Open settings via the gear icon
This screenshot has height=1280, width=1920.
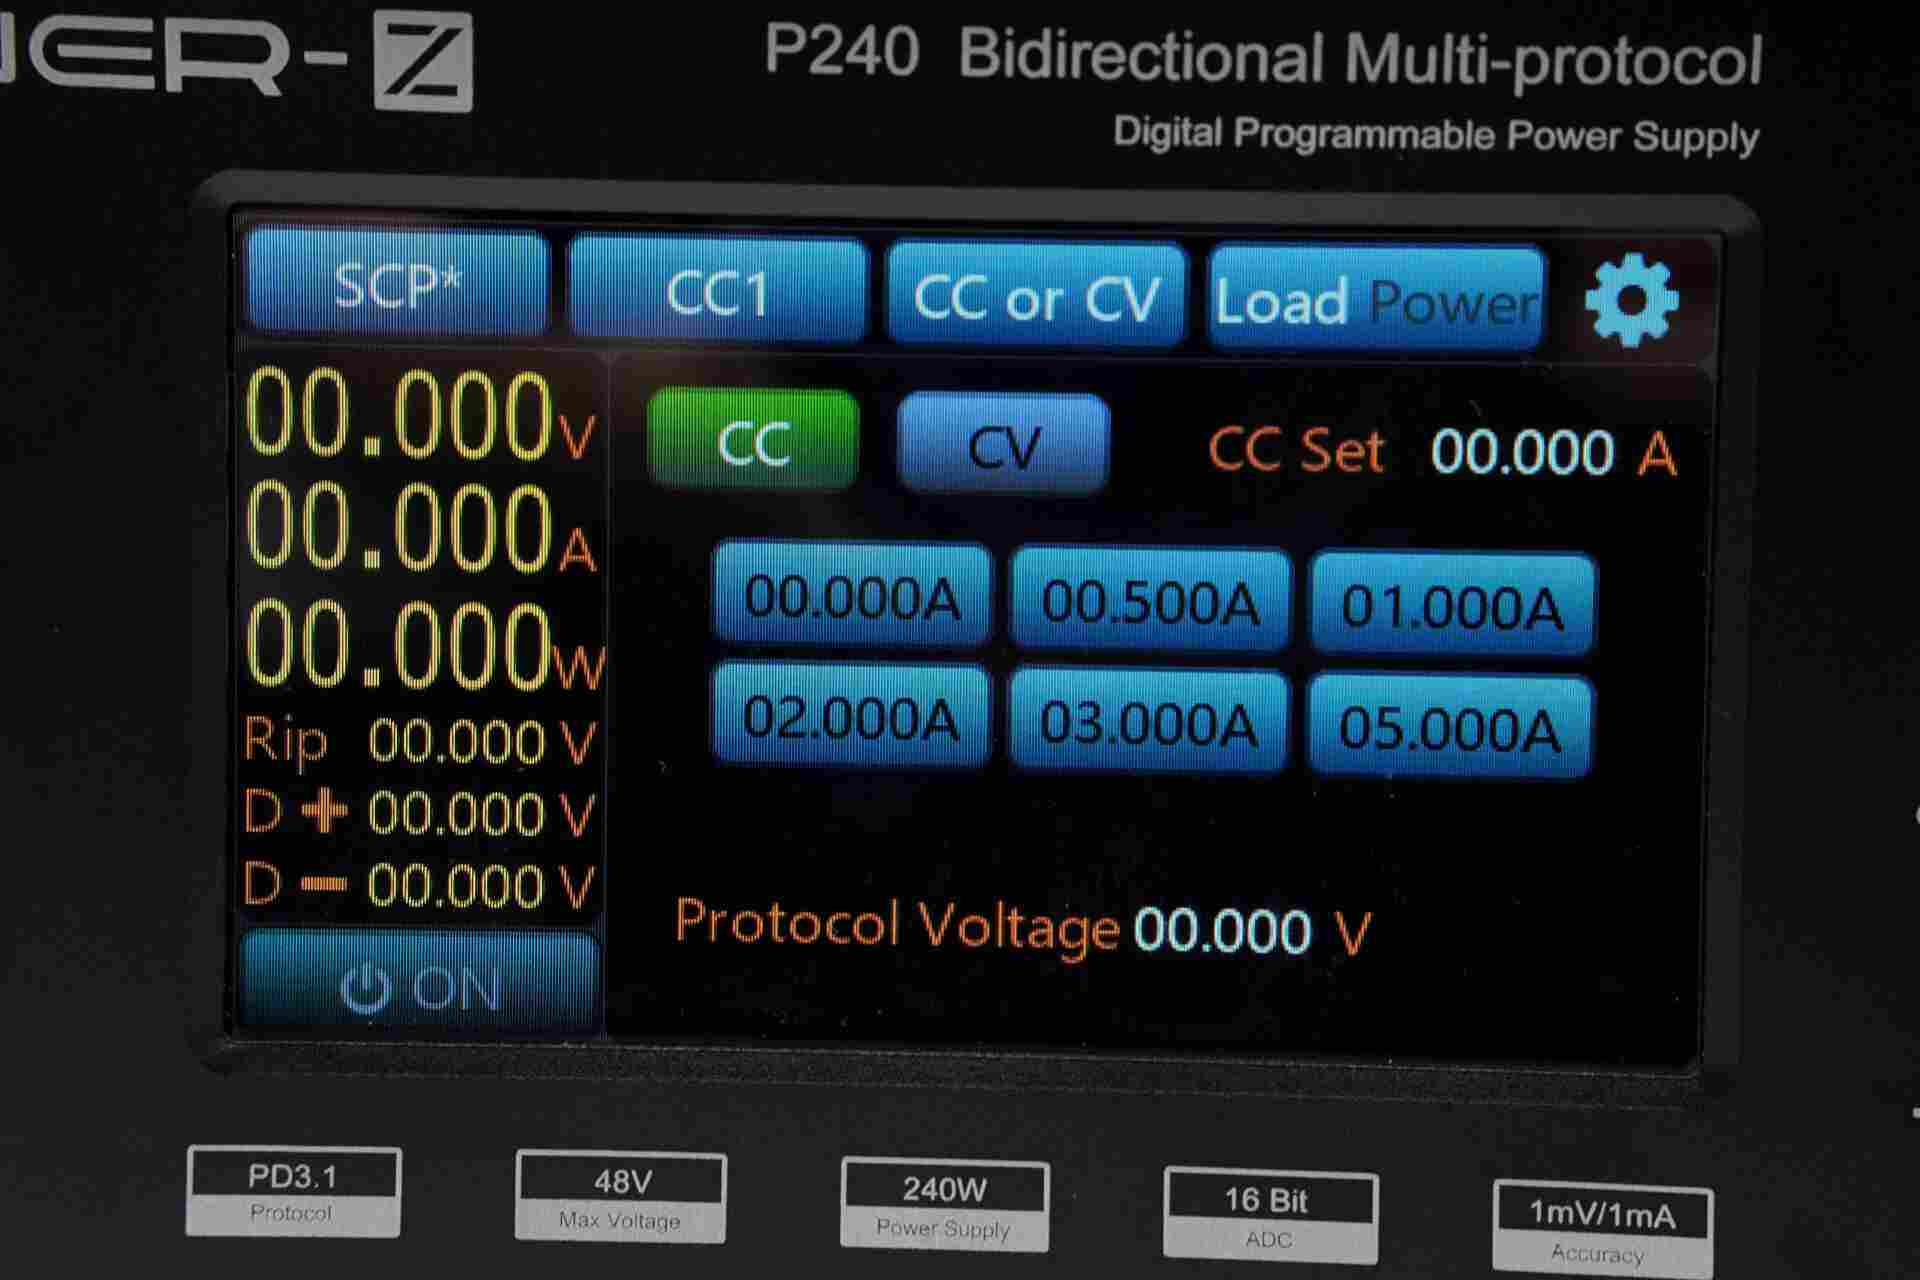pyautogui.click(x=1631, y=300)
